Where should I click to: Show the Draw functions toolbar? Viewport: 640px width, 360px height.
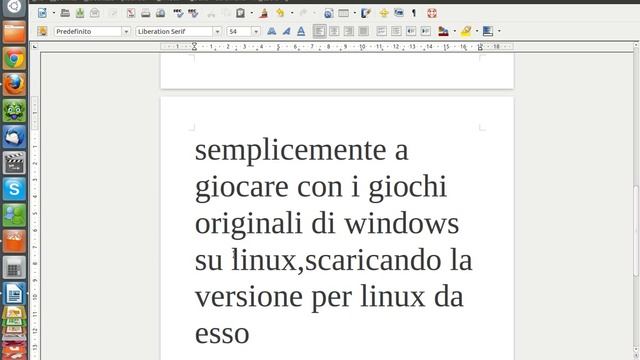tap(366, 13)
